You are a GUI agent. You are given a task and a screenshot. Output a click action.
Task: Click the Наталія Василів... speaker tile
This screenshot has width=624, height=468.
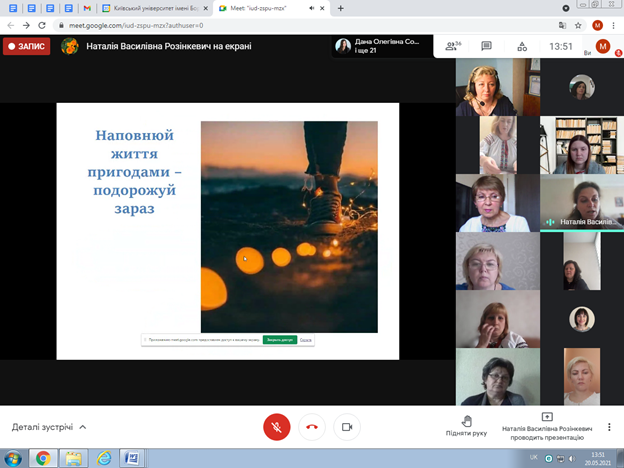582,203
